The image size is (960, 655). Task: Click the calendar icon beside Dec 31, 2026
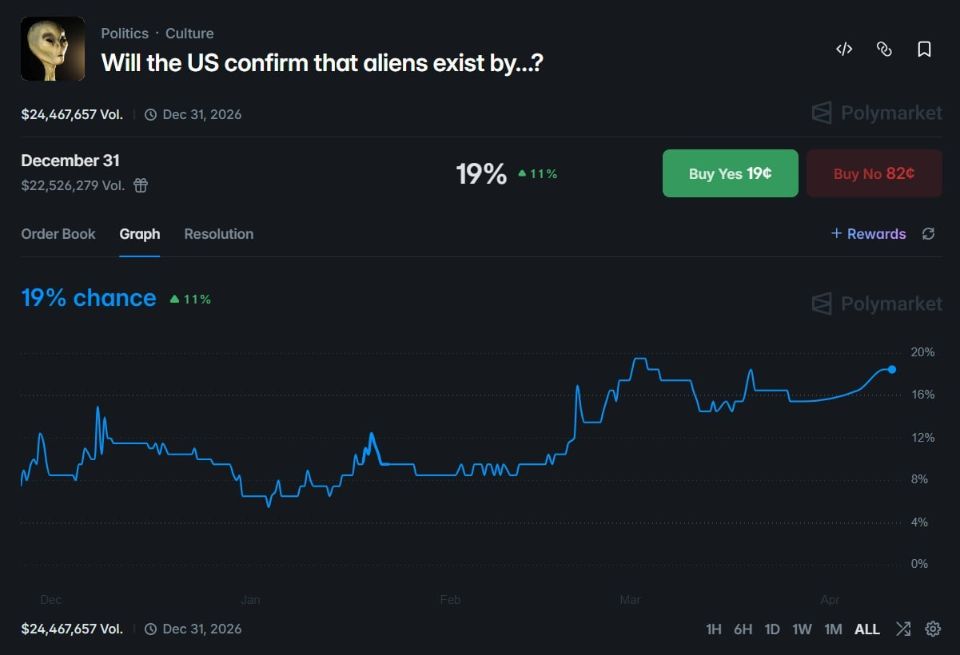tap(151, 114)
